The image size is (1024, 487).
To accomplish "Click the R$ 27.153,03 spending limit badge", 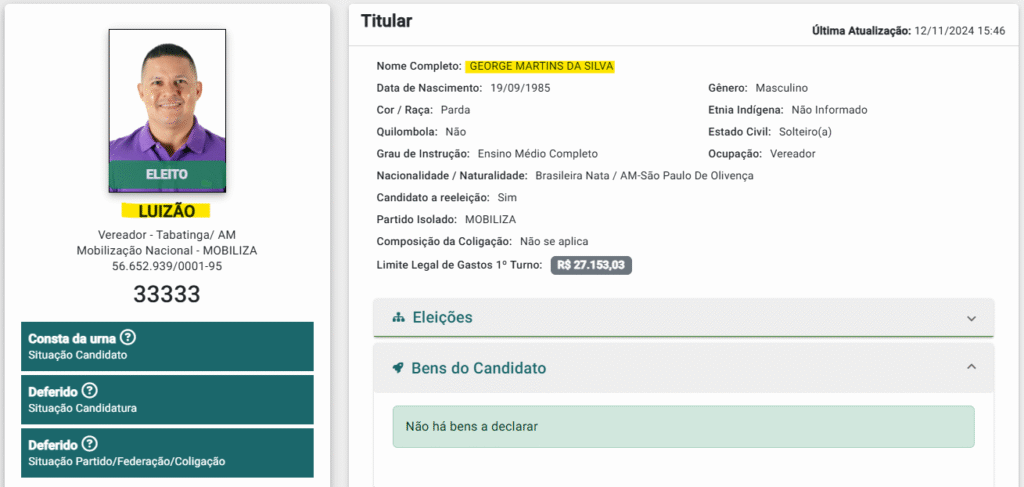I will 591,265.
